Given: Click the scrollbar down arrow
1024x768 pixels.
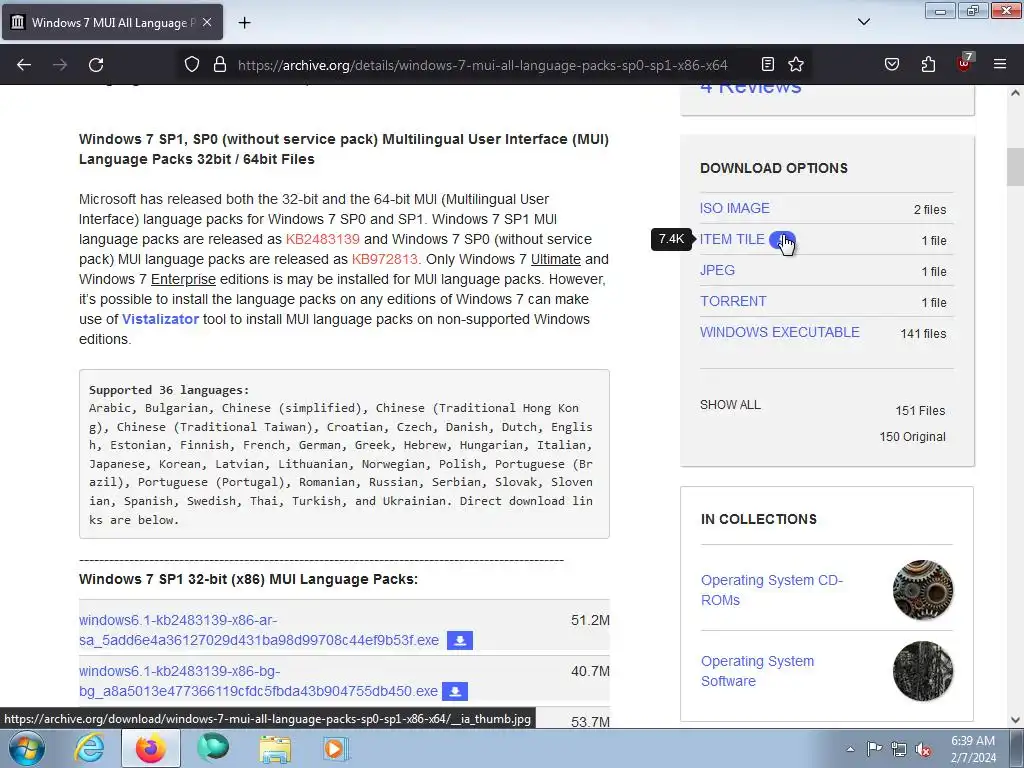Looking at the screenshot, I should (x=1015, y=720).
